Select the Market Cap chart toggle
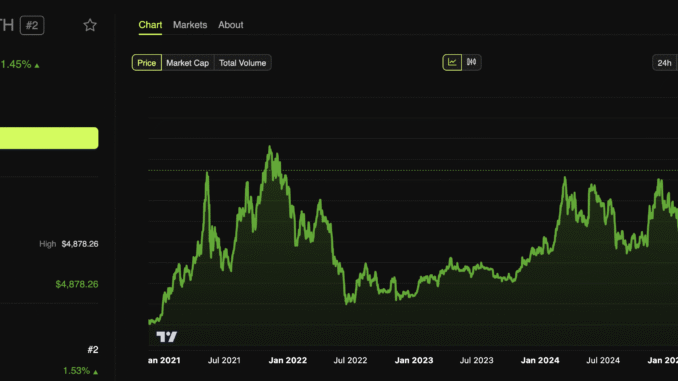The width and height of the screenshot is (678, 381). [188, 63]
